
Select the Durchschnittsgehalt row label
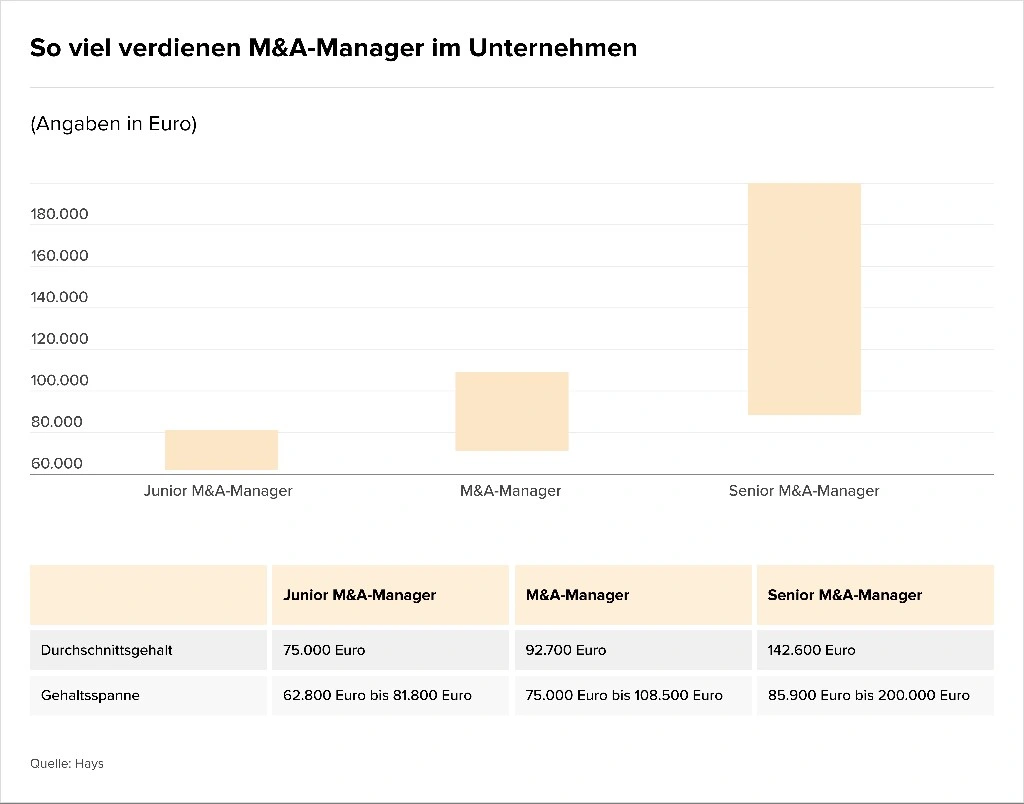pos(107,650)
